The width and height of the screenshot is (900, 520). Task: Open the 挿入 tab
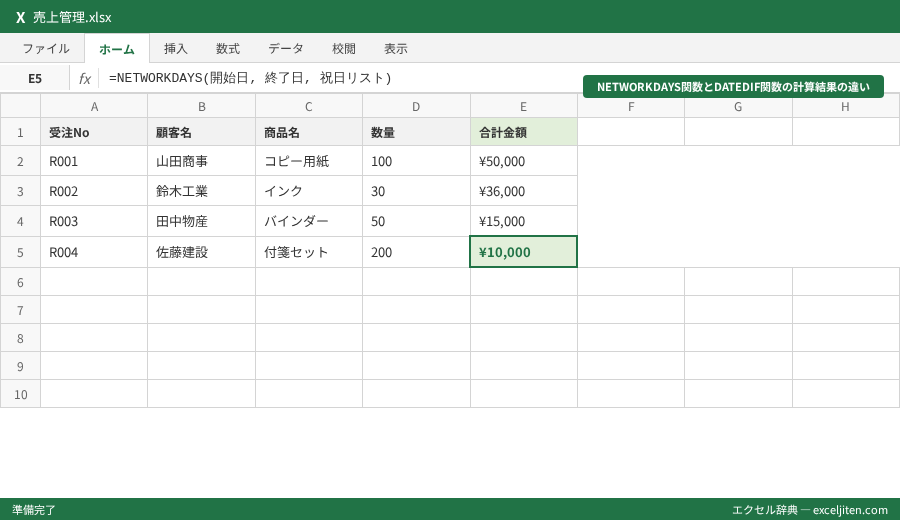pos(176,49)
